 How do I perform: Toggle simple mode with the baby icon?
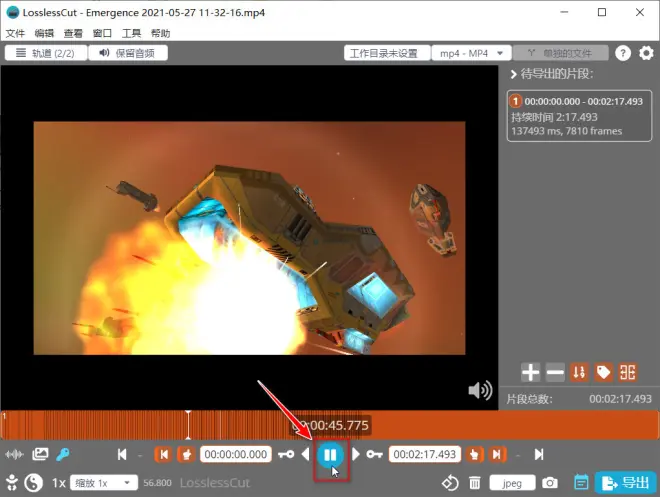click(12, 482)
